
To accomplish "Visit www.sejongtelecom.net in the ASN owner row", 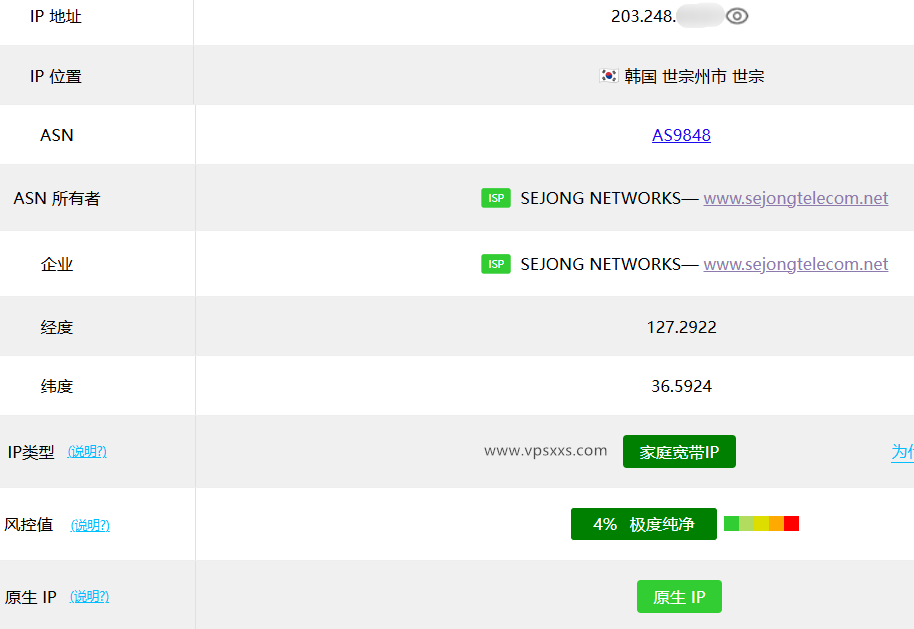I will pos(794,198).
